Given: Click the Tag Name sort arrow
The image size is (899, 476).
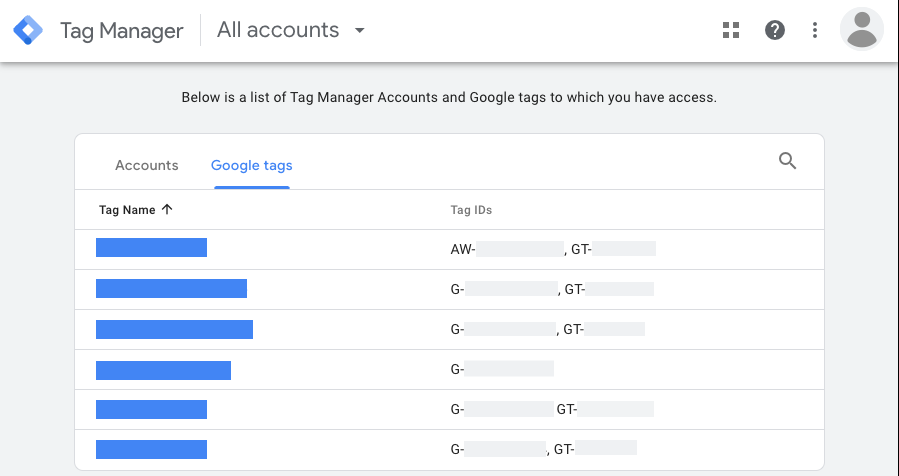Looking at the screenshot, I should pos(167,210).
